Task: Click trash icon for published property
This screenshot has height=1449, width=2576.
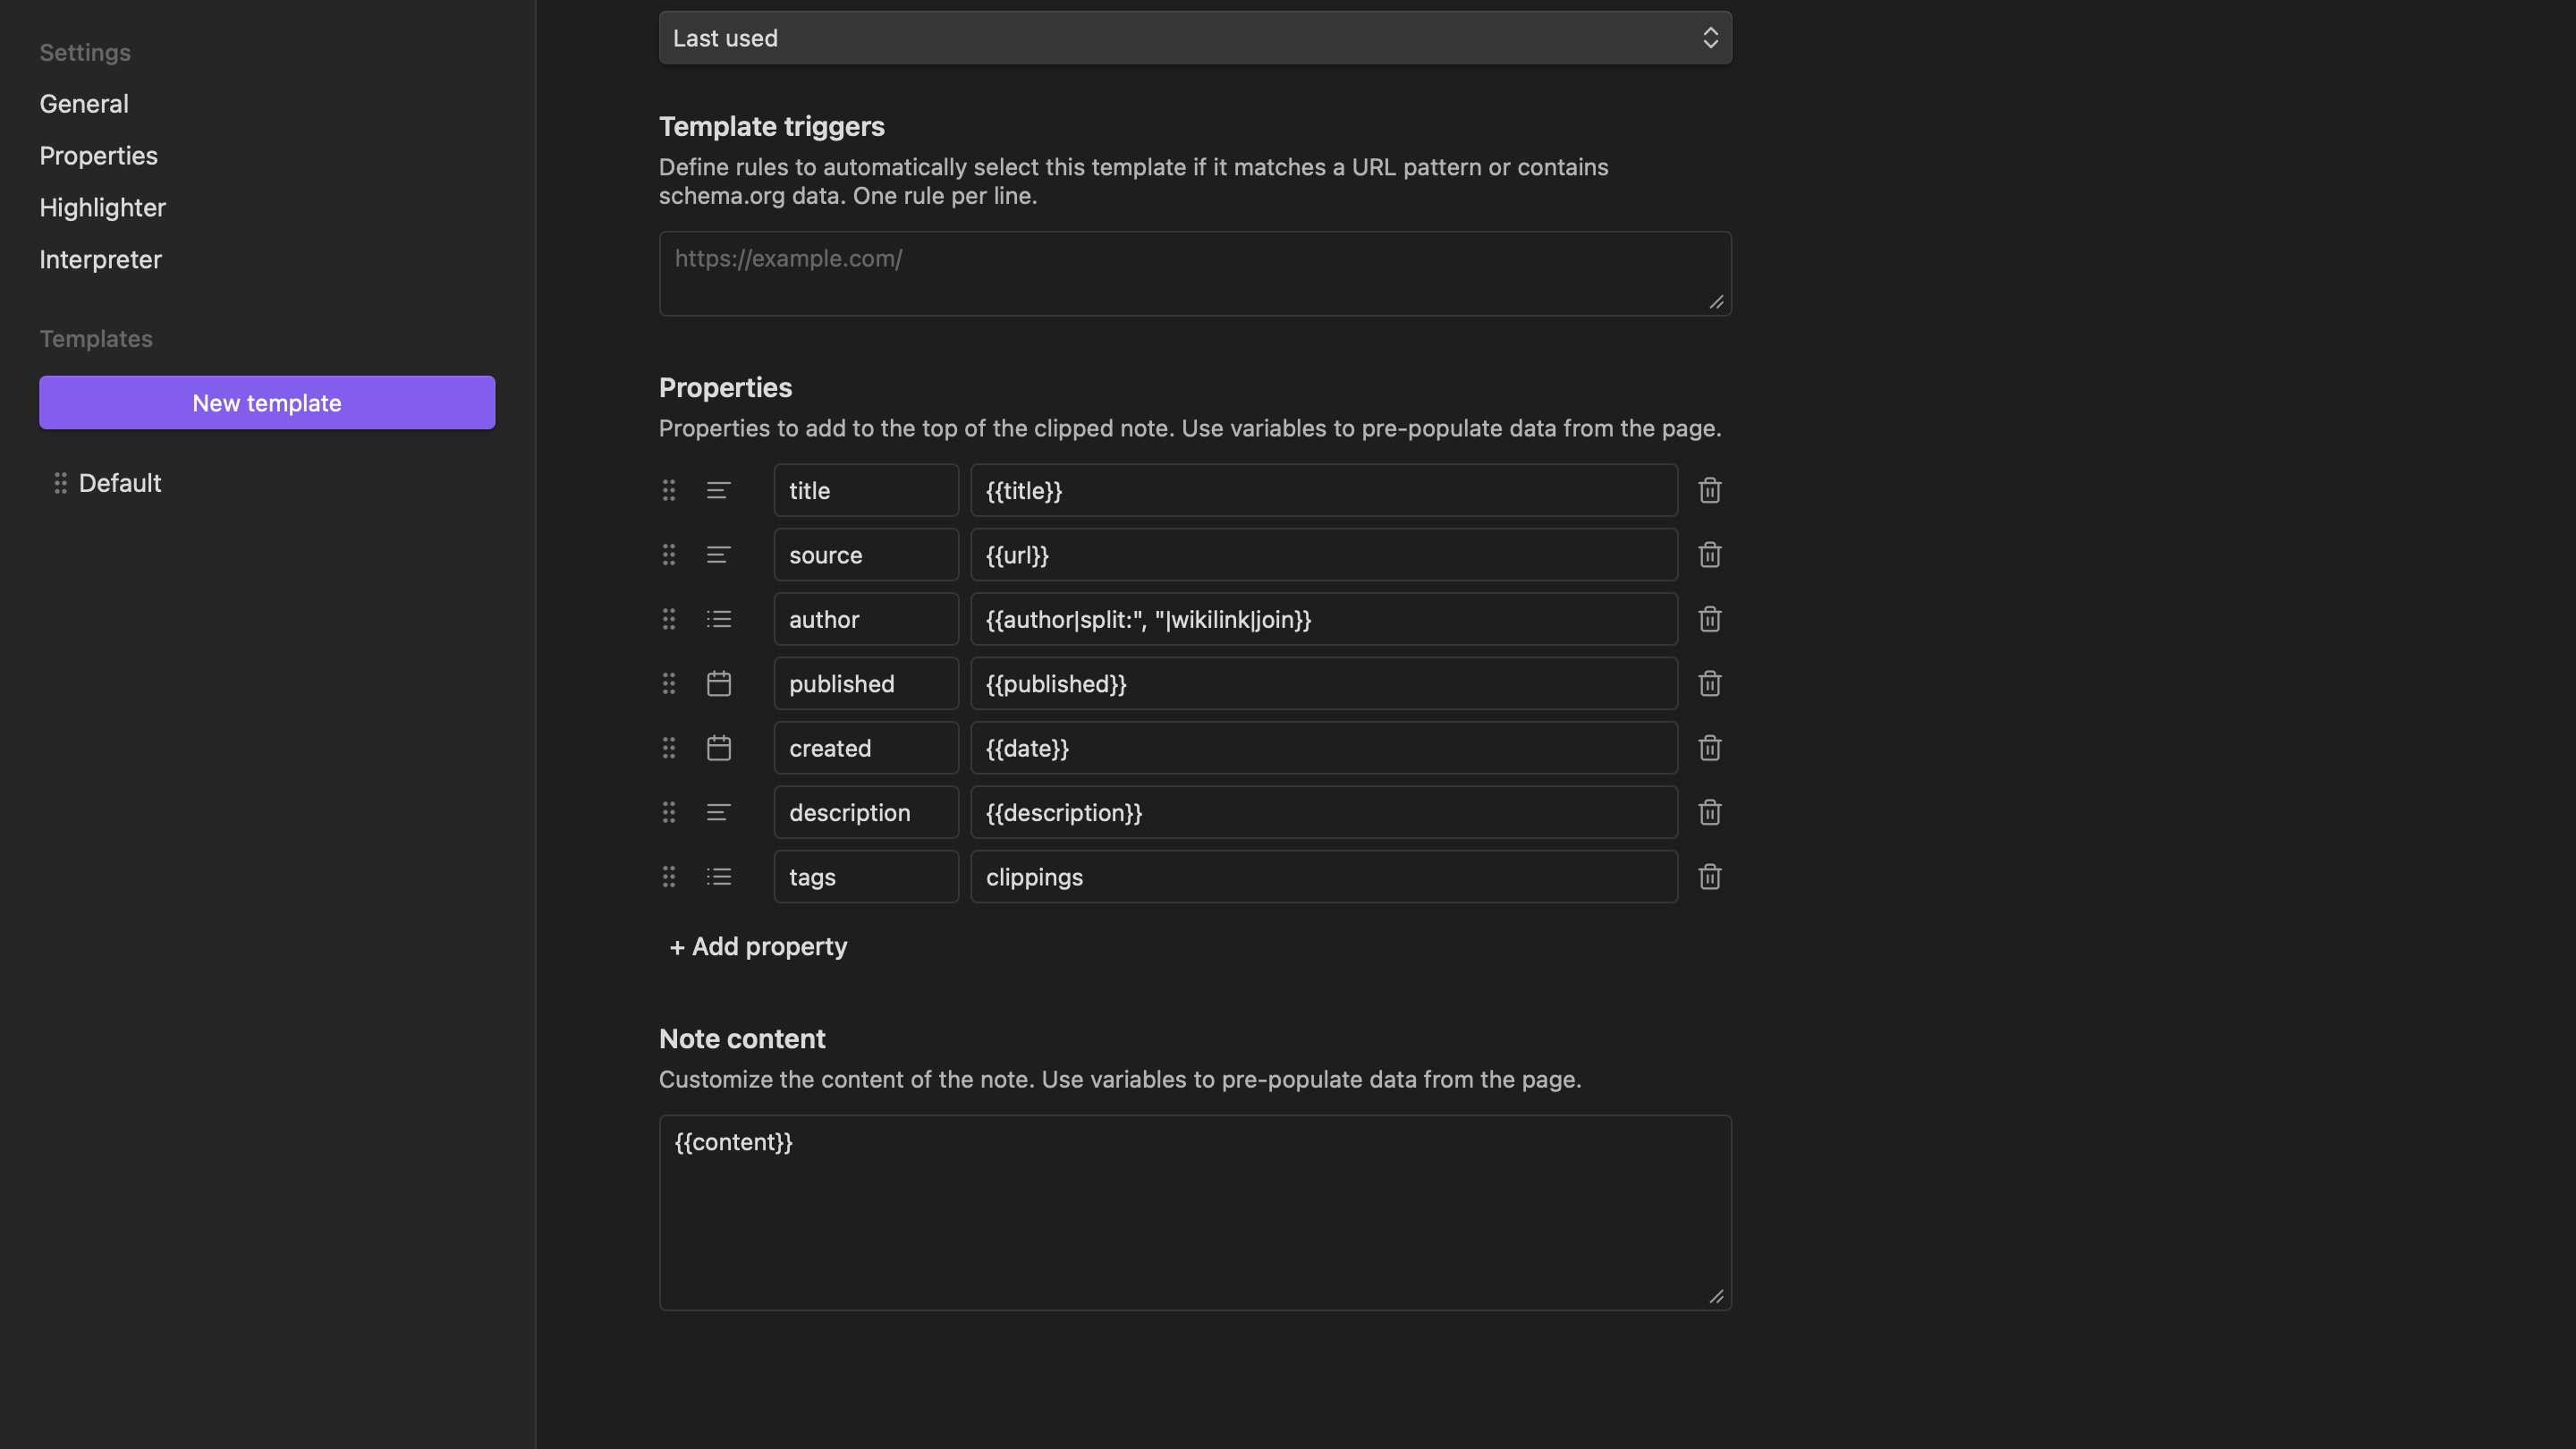Action: click(1709, 684)
